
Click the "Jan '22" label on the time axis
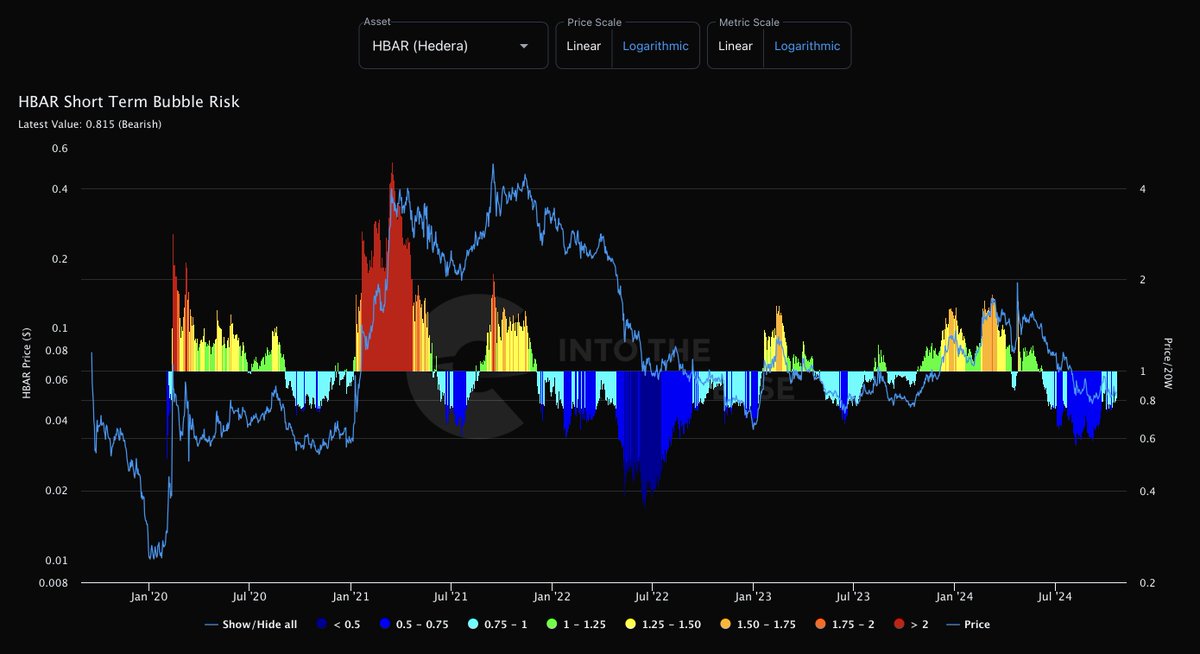click(x=551, y=597)
